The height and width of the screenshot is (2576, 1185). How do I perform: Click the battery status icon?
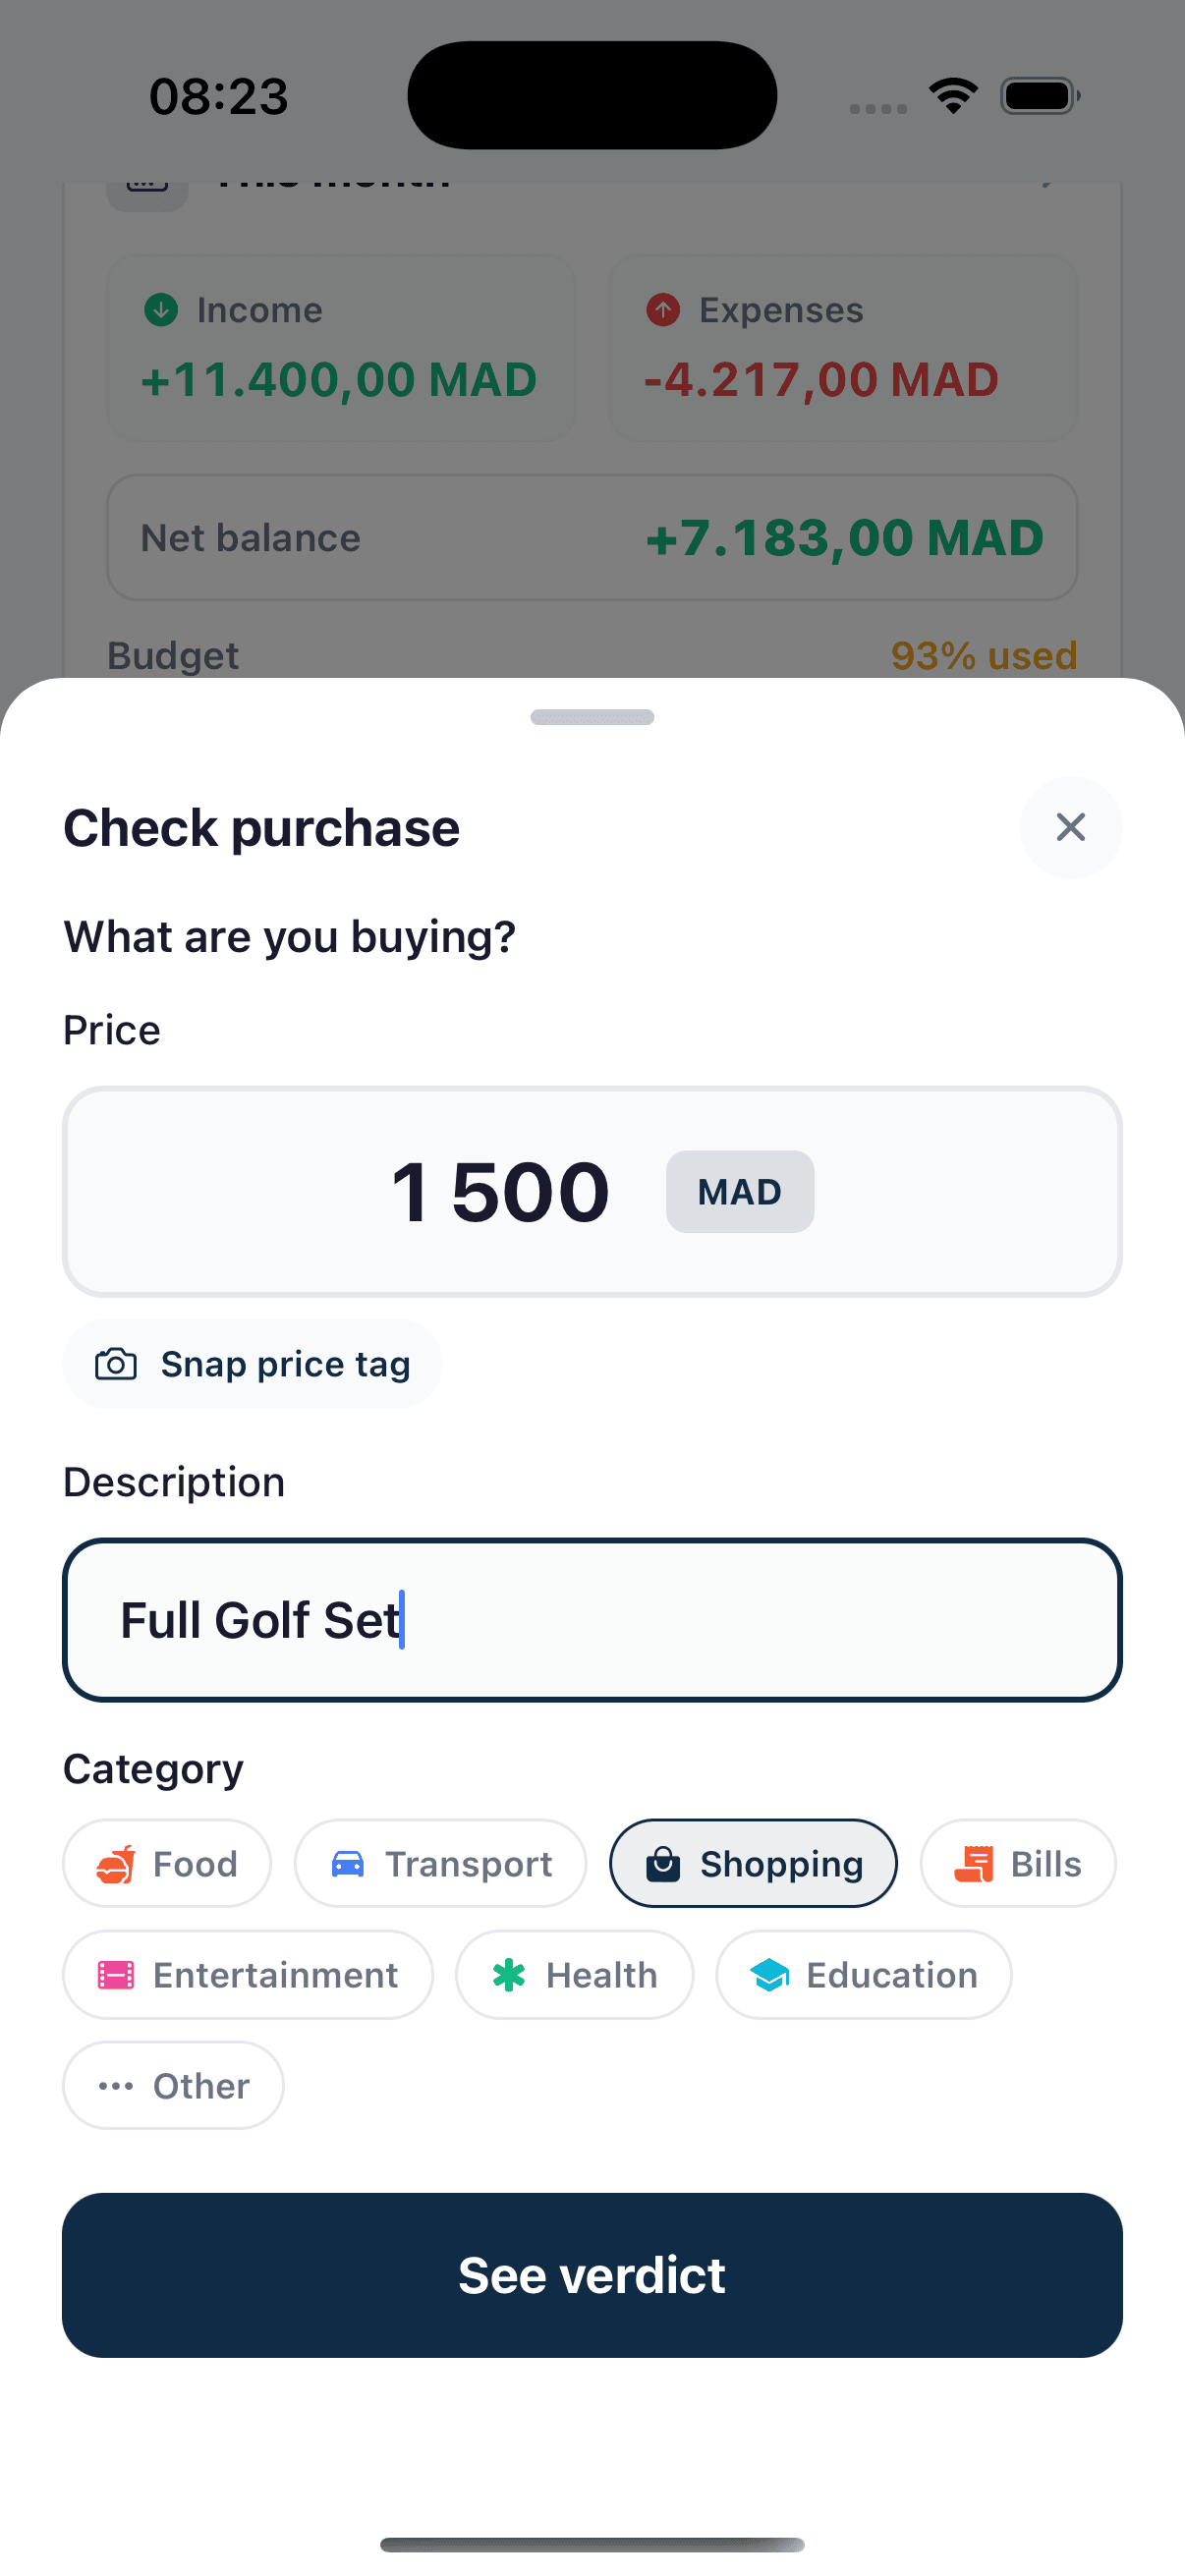(1040, 96)
